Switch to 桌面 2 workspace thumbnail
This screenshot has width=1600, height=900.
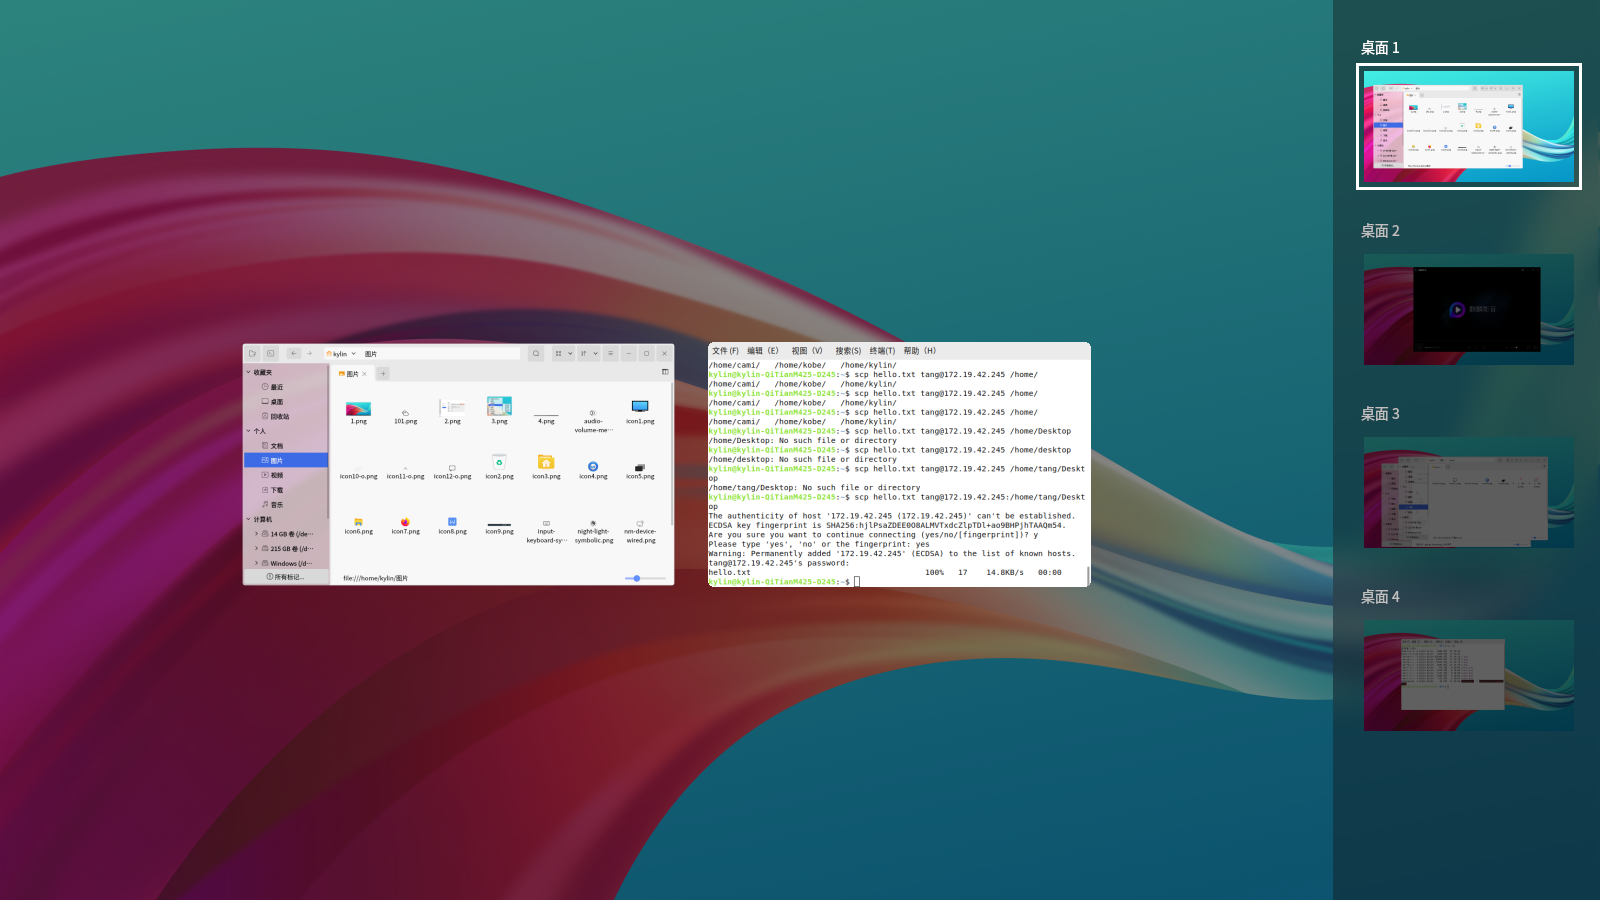pos(1468,309)
